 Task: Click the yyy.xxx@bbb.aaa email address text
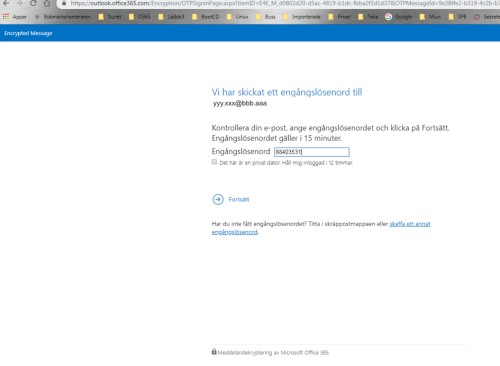(x=240, y=103)
